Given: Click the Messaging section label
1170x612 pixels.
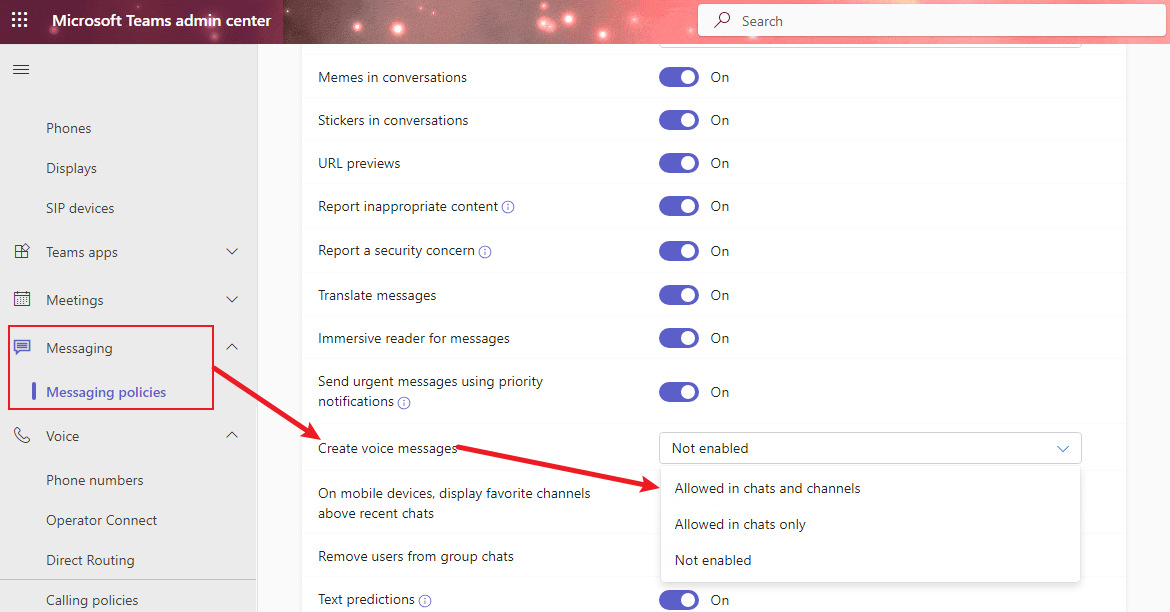Looking at the screenshot, I should point(79,349).
